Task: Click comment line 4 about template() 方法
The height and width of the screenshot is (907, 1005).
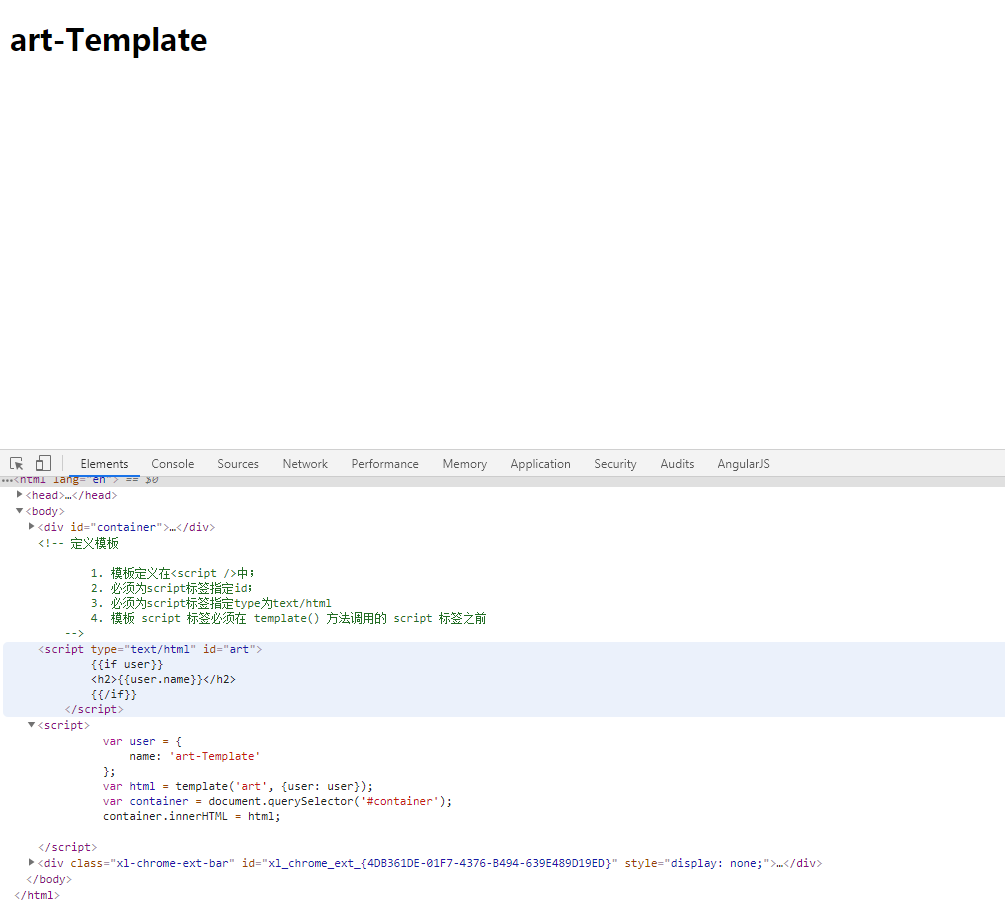Action: tap(288, 618)
